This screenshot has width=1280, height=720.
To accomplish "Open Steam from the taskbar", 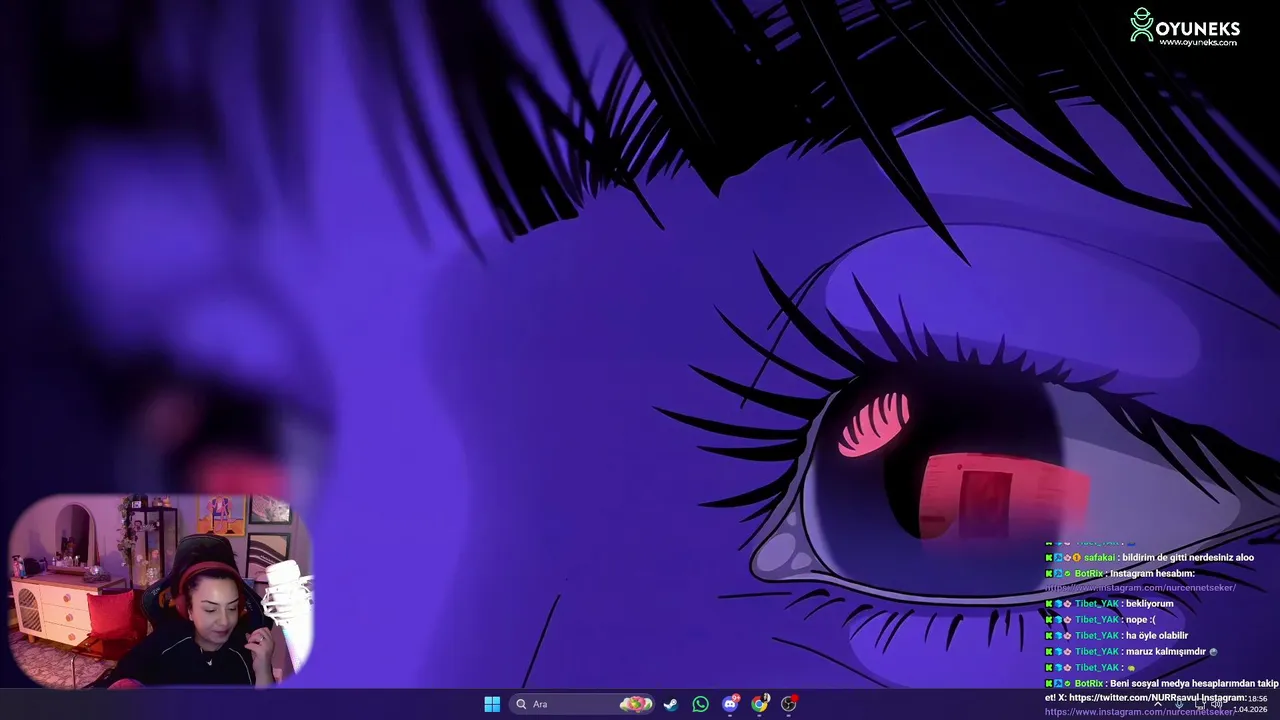I will click(671, 704).
